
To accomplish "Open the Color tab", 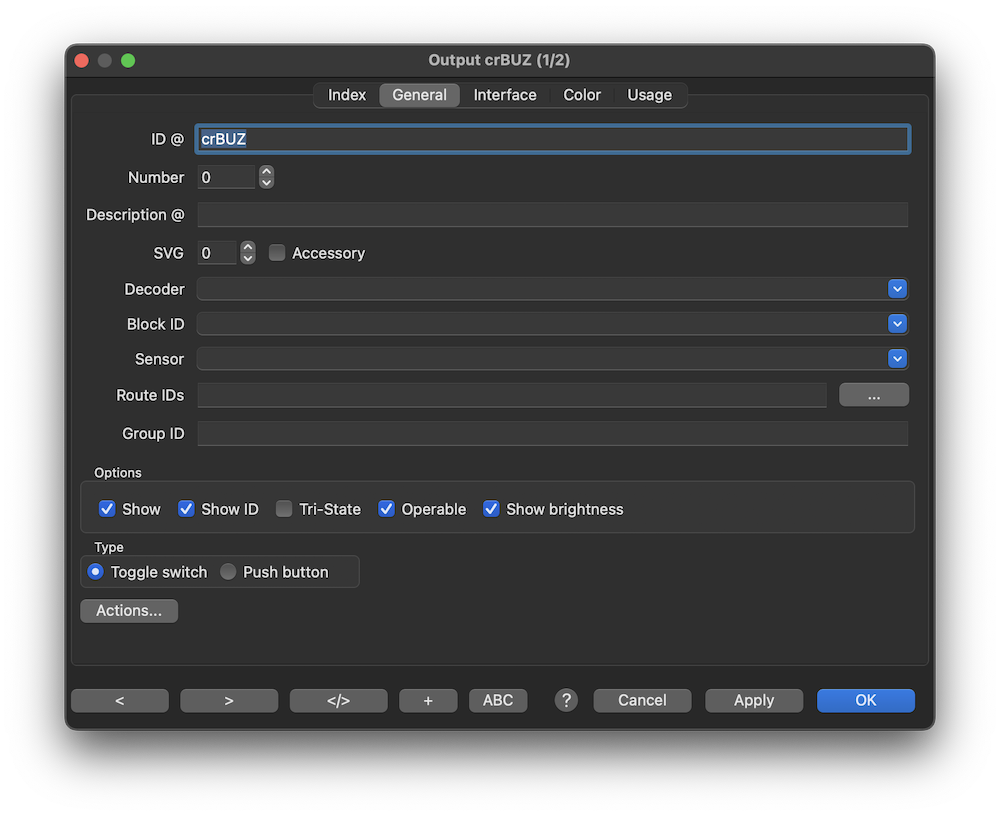I will click(x=582, y=95).
